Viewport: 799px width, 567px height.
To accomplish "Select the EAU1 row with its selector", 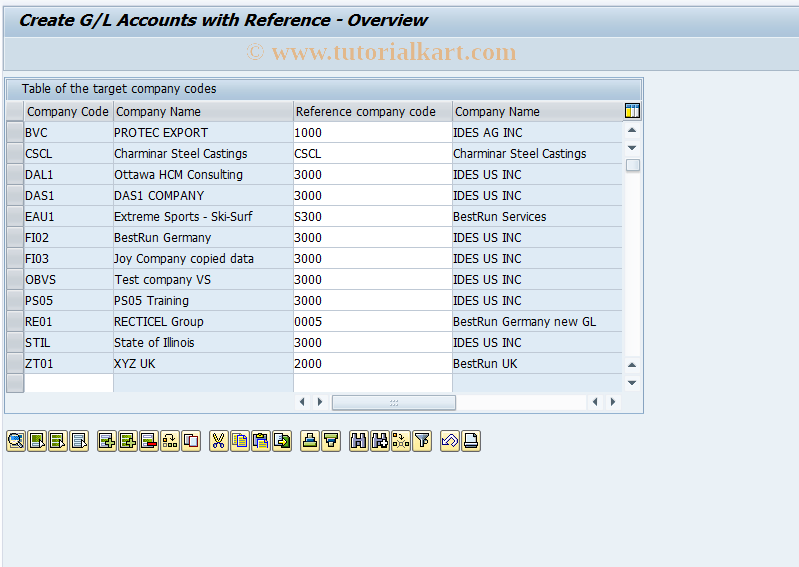I will 15,217.
